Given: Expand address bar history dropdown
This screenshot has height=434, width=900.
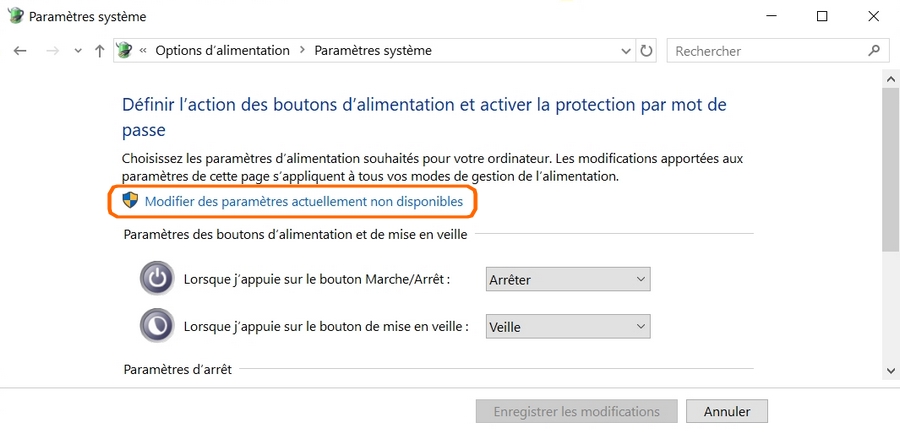Looking at the screenshot, I should click(x=626, y=51).
